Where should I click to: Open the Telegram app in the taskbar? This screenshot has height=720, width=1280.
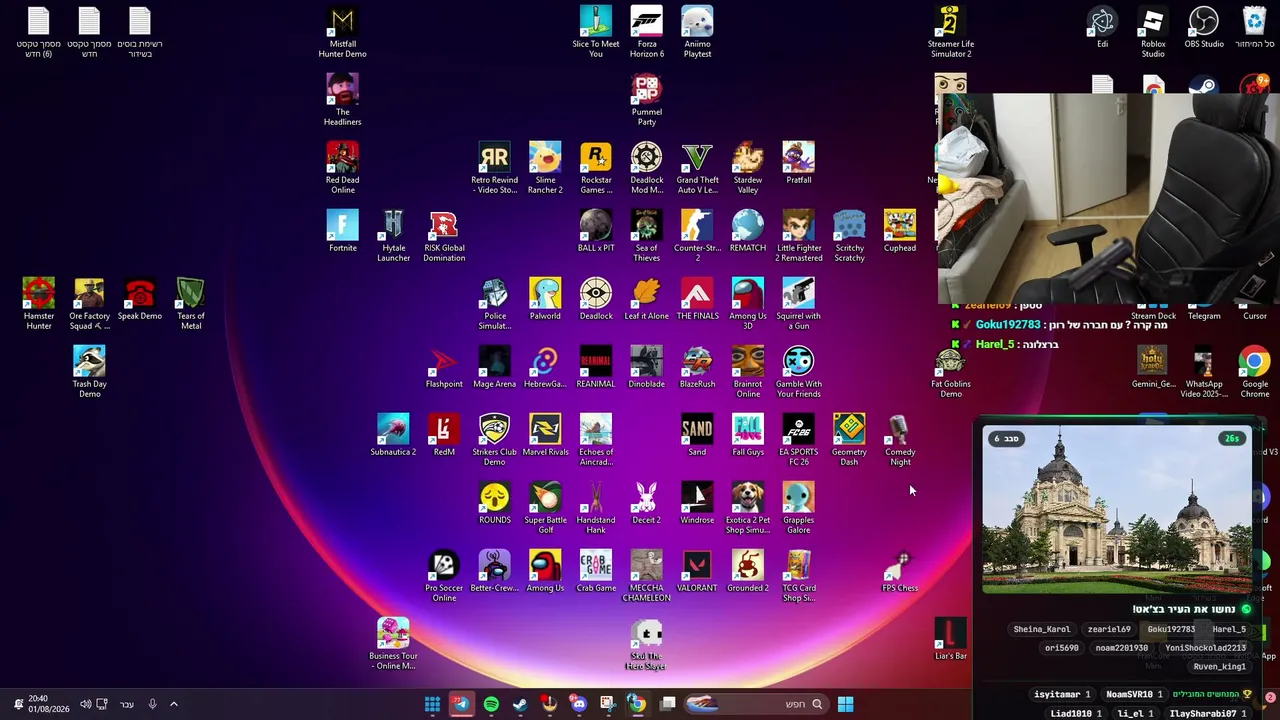(x=461, y=704)
